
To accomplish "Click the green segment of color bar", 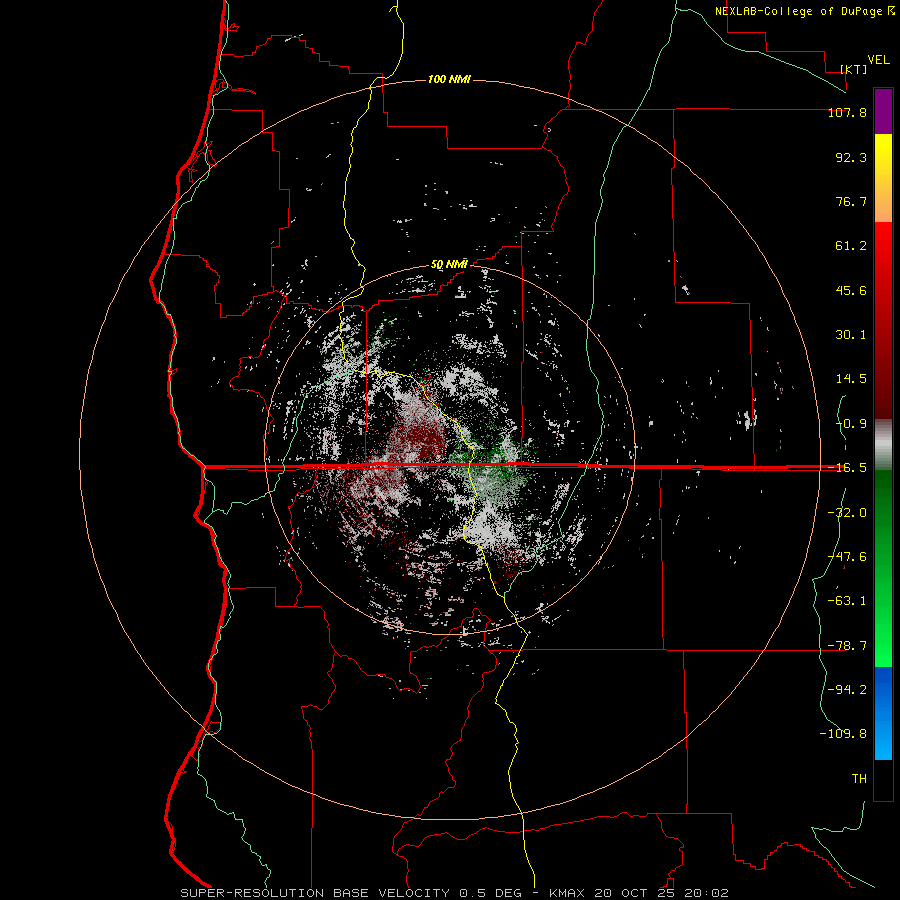I will [x=883, y=568].
